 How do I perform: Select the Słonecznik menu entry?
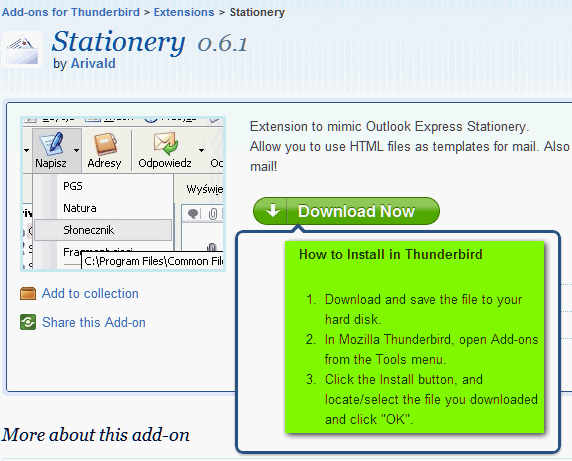pyautogui.click(x=103, y=230)
